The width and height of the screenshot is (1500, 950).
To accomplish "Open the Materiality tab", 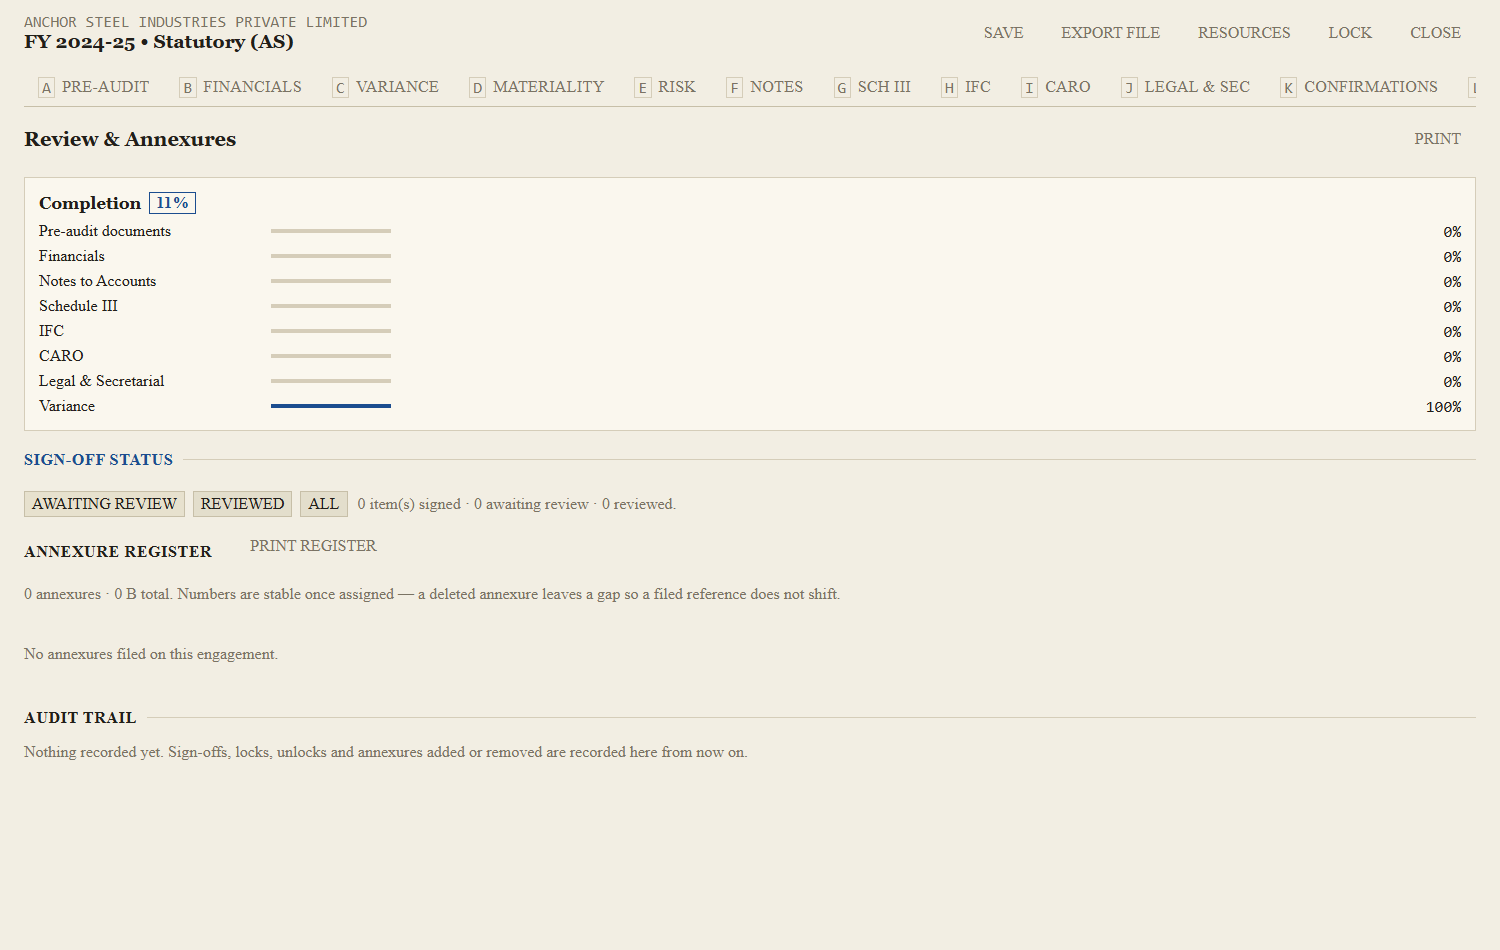I will pyautogui.click(x=537, y=87).
